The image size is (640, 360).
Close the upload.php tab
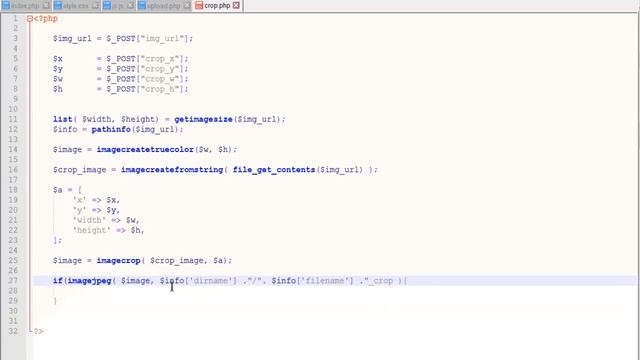click(187, 6)
